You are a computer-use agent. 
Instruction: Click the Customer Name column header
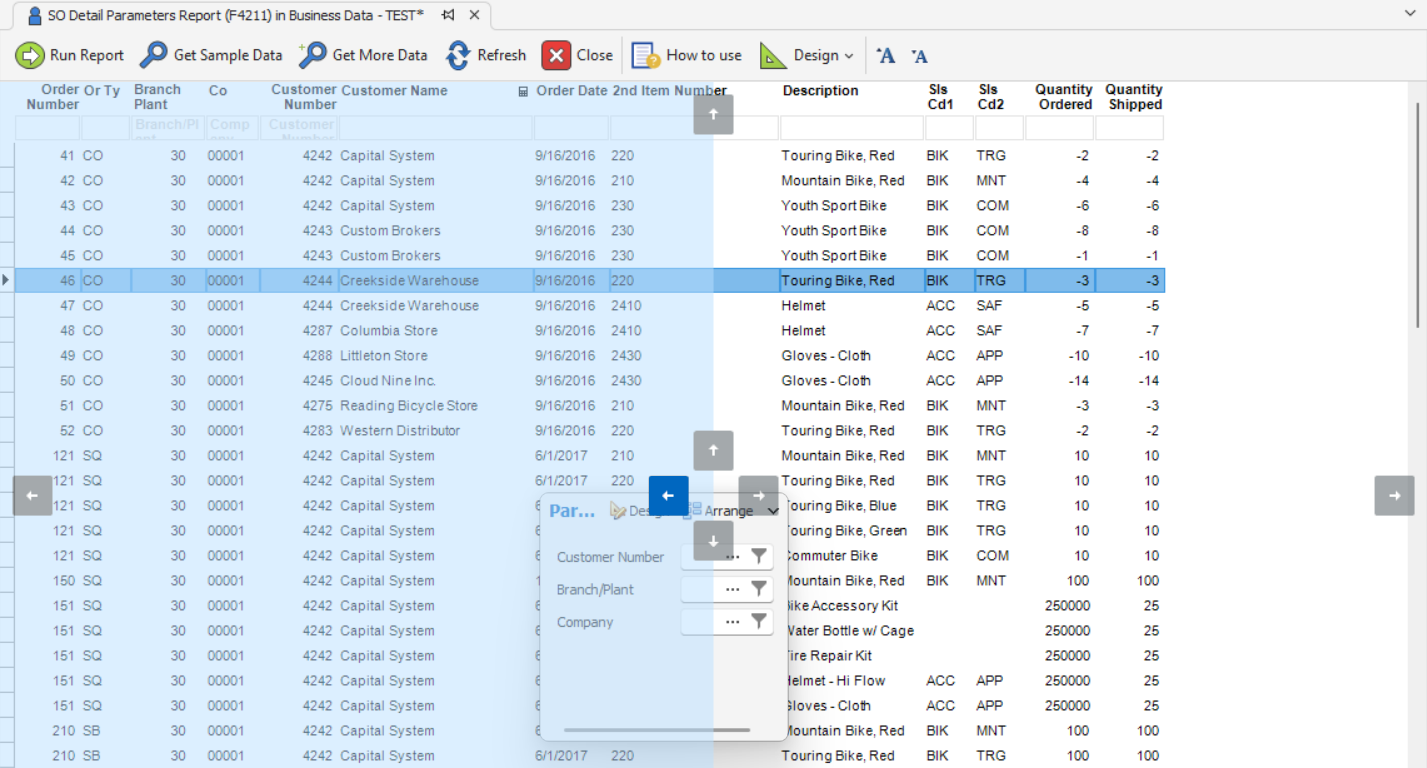[435, 91]
